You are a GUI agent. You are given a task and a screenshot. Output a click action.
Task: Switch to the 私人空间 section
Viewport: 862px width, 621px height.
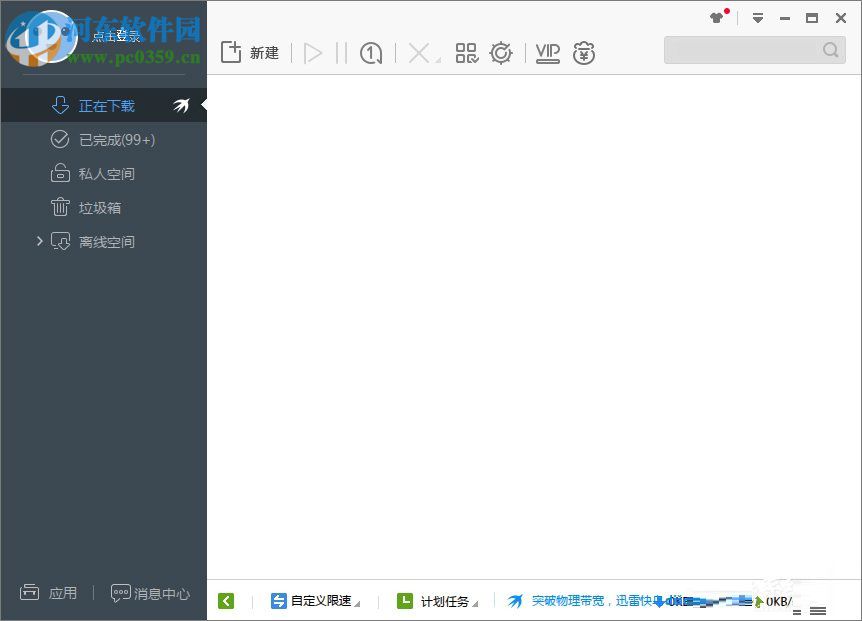[x=103, y=173]
